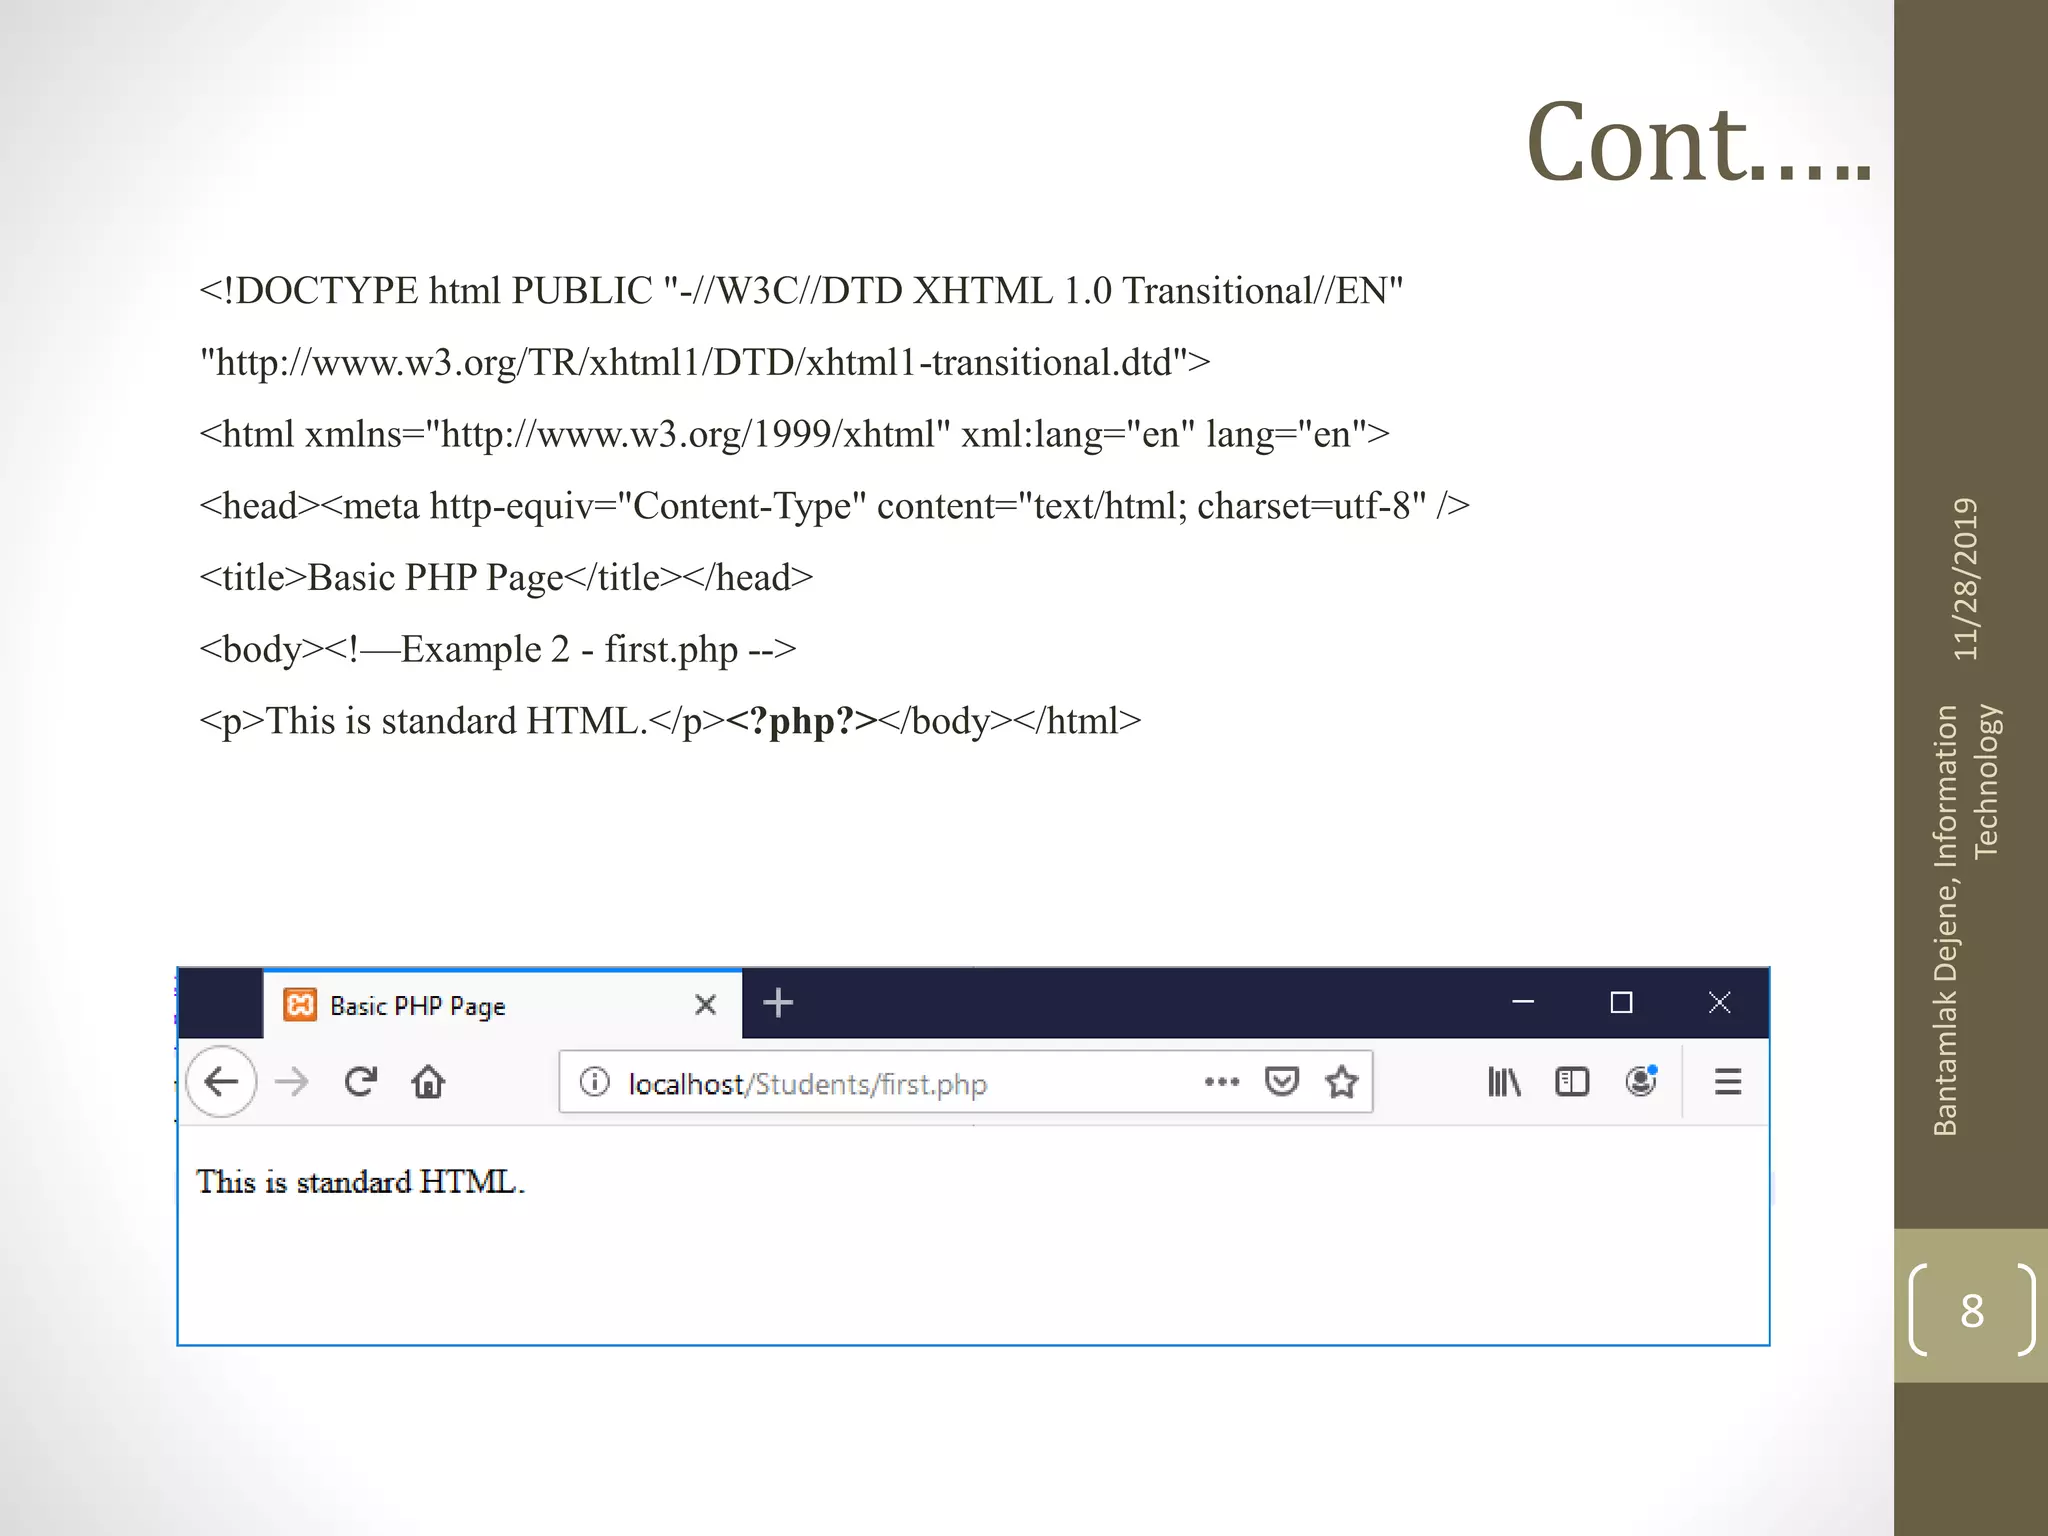Image resolution: width=2048 pixels, height=1536 pixels.
Task: Click the forward navigation arrow
Action: [292, 1082]
